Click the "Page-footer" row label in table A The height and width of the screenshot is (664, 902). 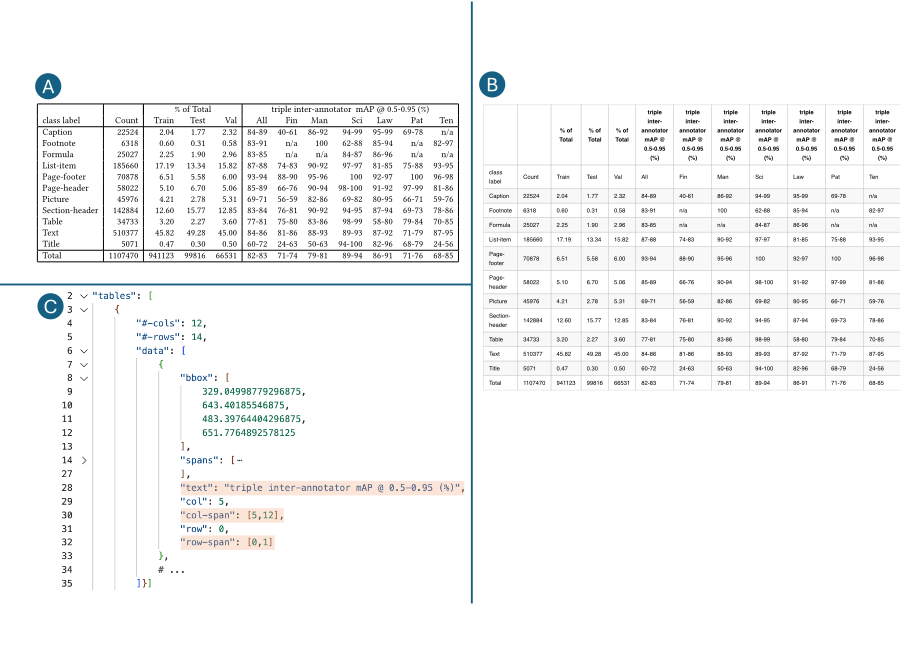coord(64,177)
